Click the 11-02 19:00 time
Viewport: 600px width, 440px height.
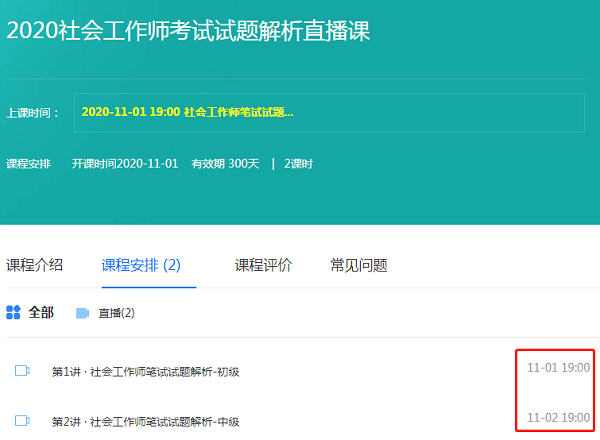[x=558, y=417]
